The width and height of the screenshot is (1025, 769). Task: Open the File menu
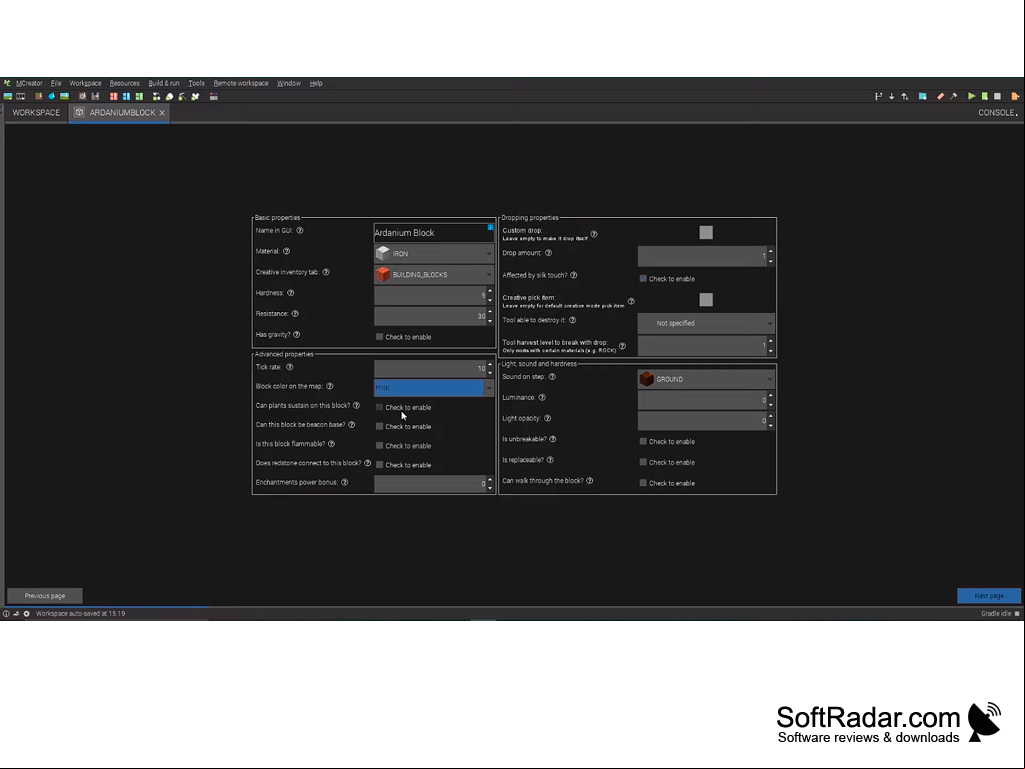56,84
